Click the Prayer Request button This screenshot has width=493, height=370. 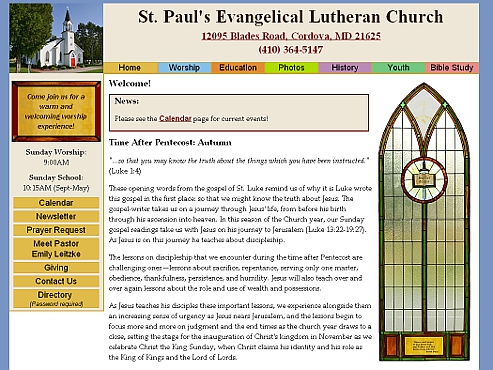56,230
